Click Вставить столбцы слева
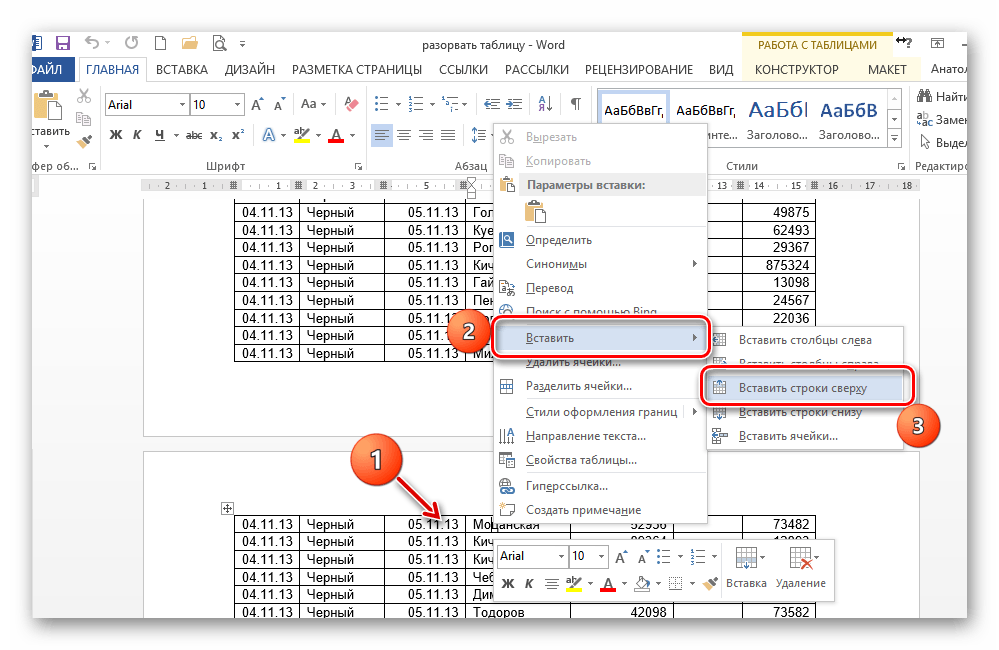Viewport: 999px width, 650px height. (x=805, y=340)
